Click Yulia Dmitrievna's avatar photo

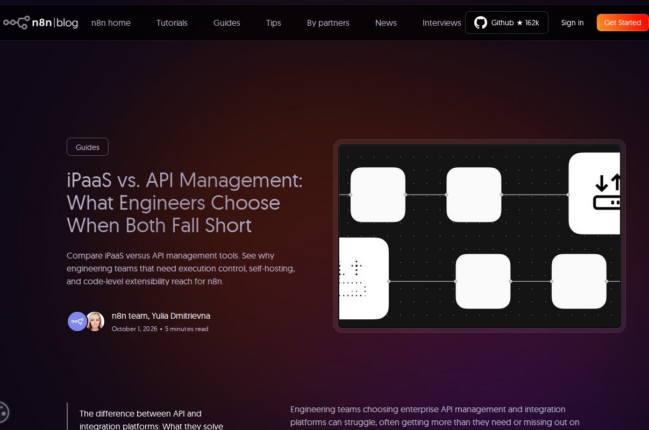click(95, 322)
